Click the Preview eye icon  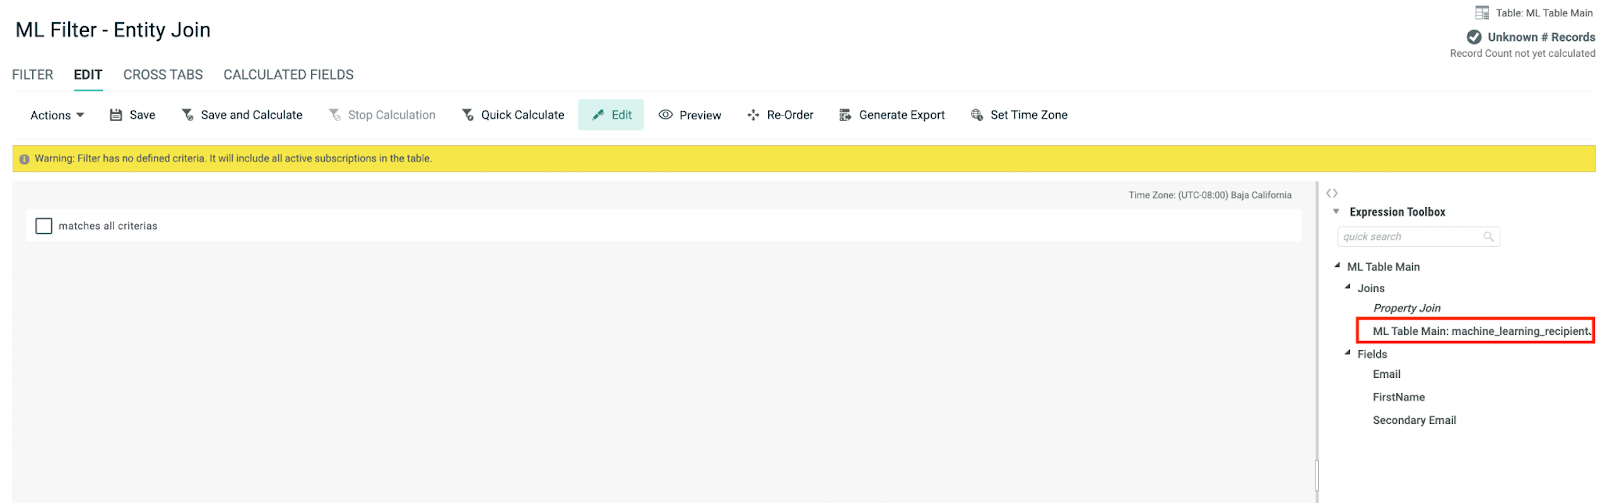pos(665,115)
